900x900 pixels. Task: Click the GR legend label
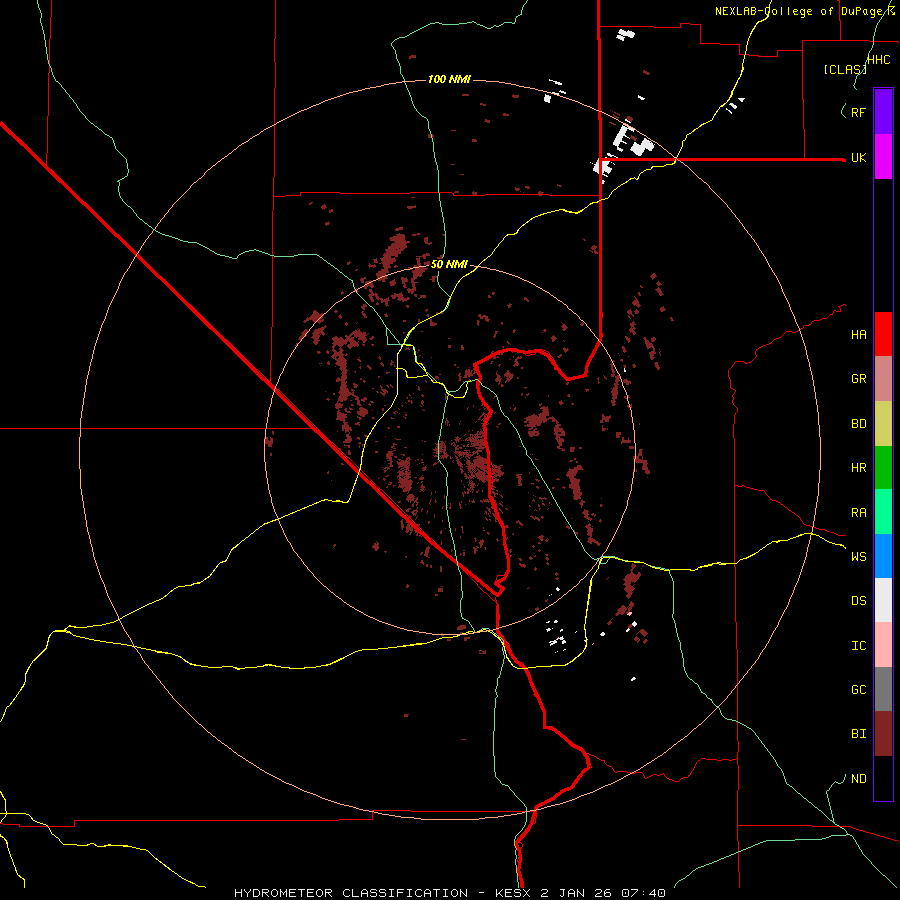click(858, 379)
